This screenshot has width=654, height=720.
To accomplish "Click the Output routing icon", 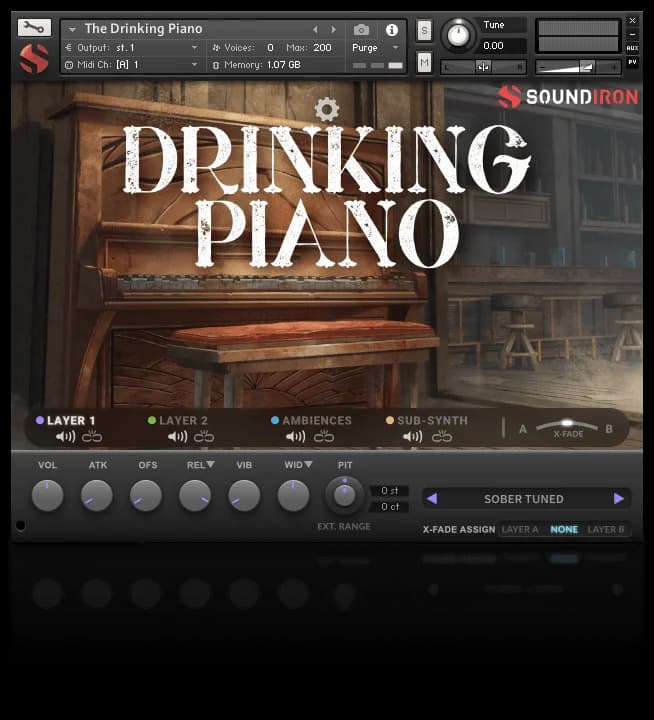I will [x=68, y=47].
